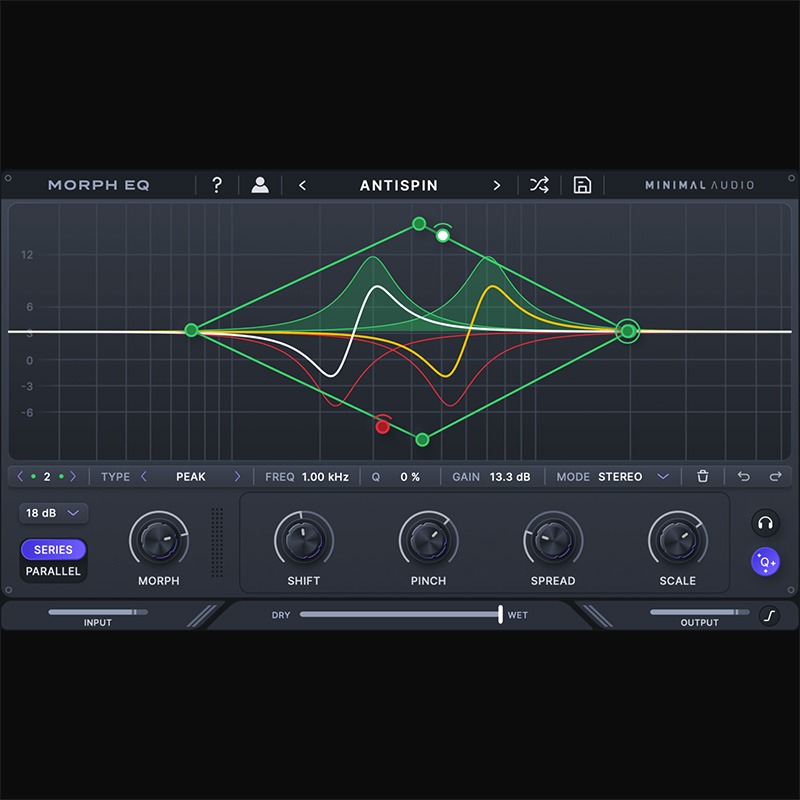Randomize preset with shuffle icon

(539, 185)
